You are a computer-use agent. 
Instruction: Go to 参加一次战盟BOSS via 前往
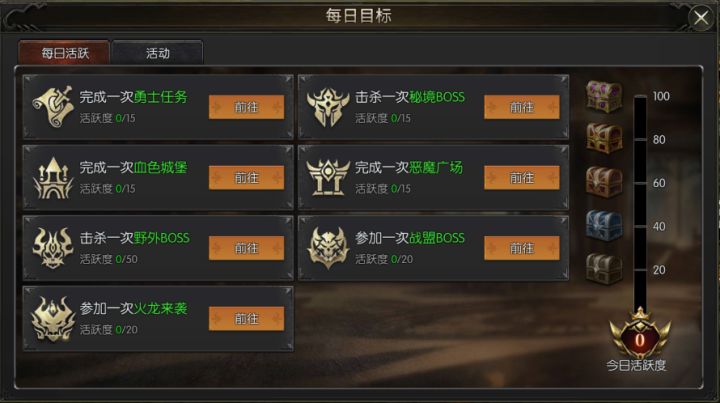(x=522, y=248)
